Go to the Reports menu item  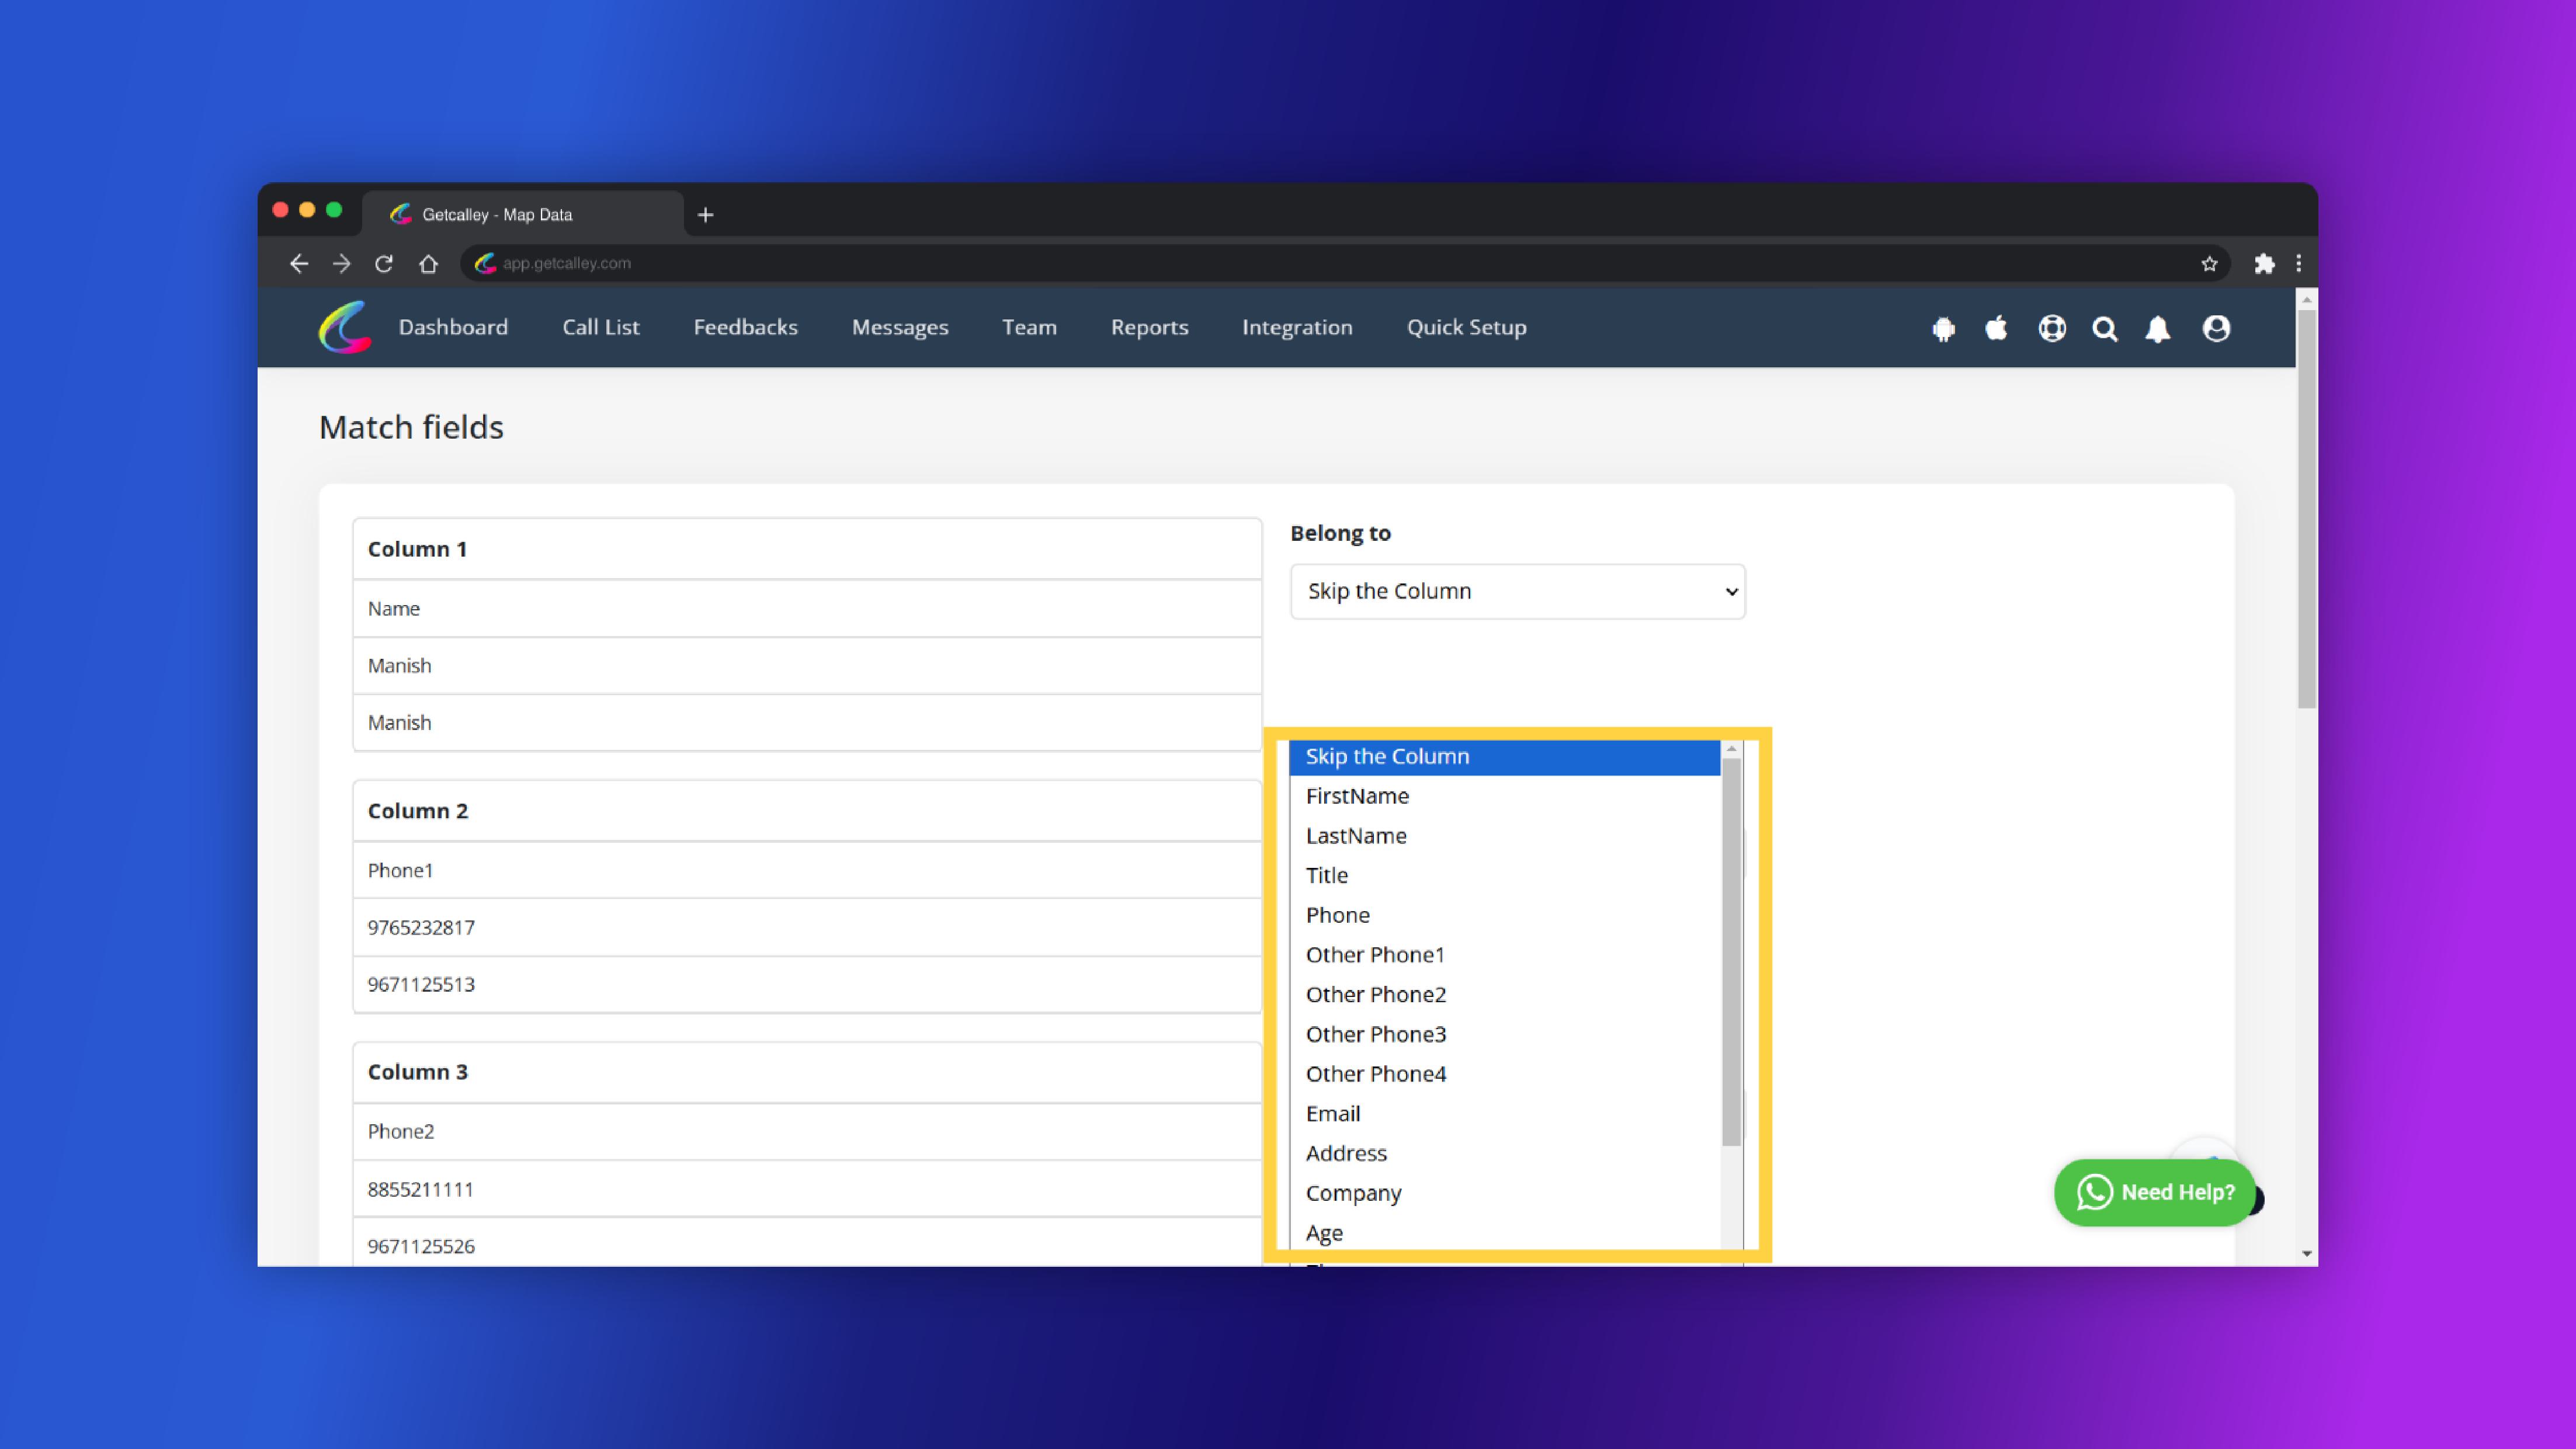pyautogui.click(x=1149, y=327)
